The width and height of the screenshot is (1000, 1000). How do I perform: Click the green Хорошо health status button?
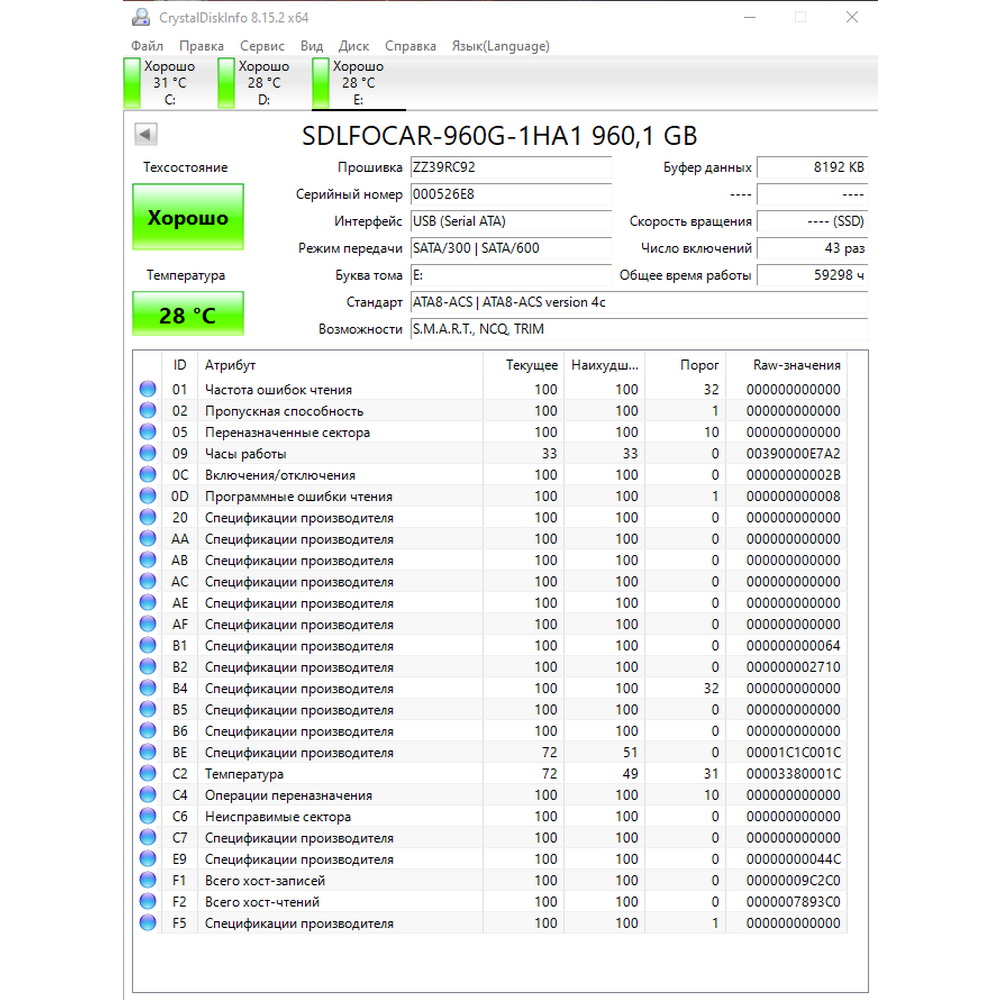(188, 217)
